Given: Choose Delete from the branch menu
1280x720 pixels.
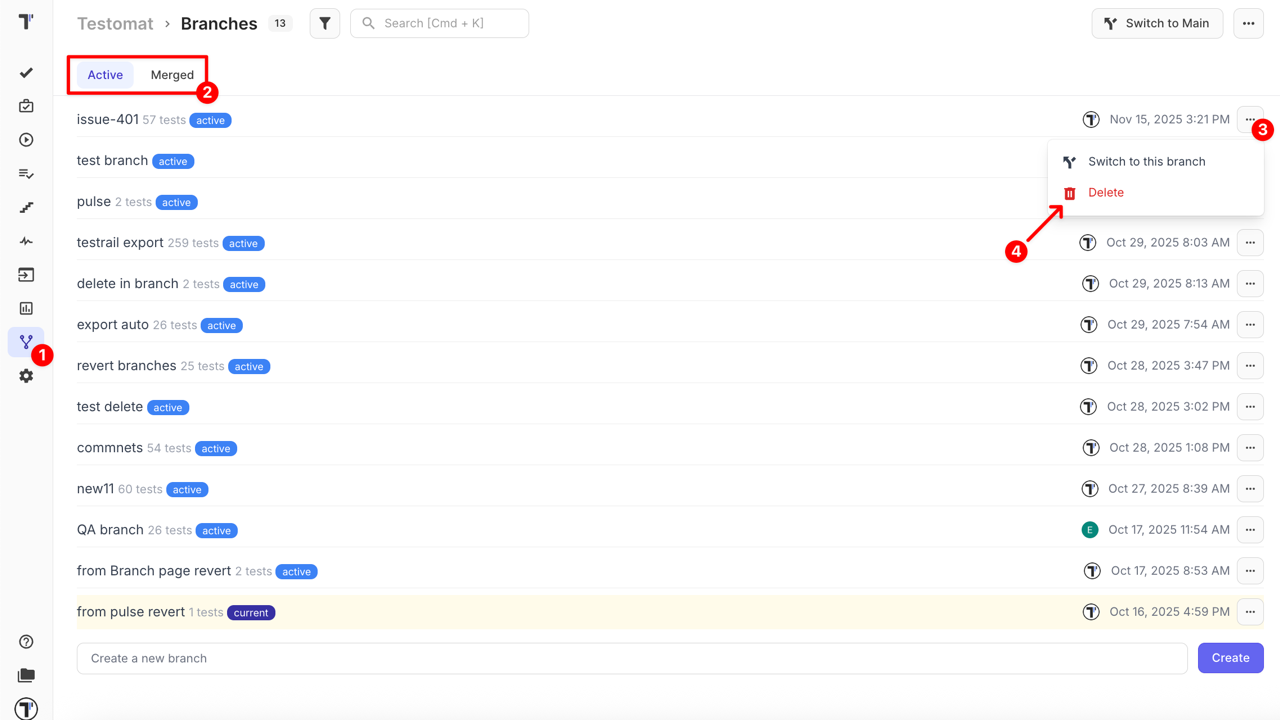Looking at the screenshot, I should (1105, 193).
